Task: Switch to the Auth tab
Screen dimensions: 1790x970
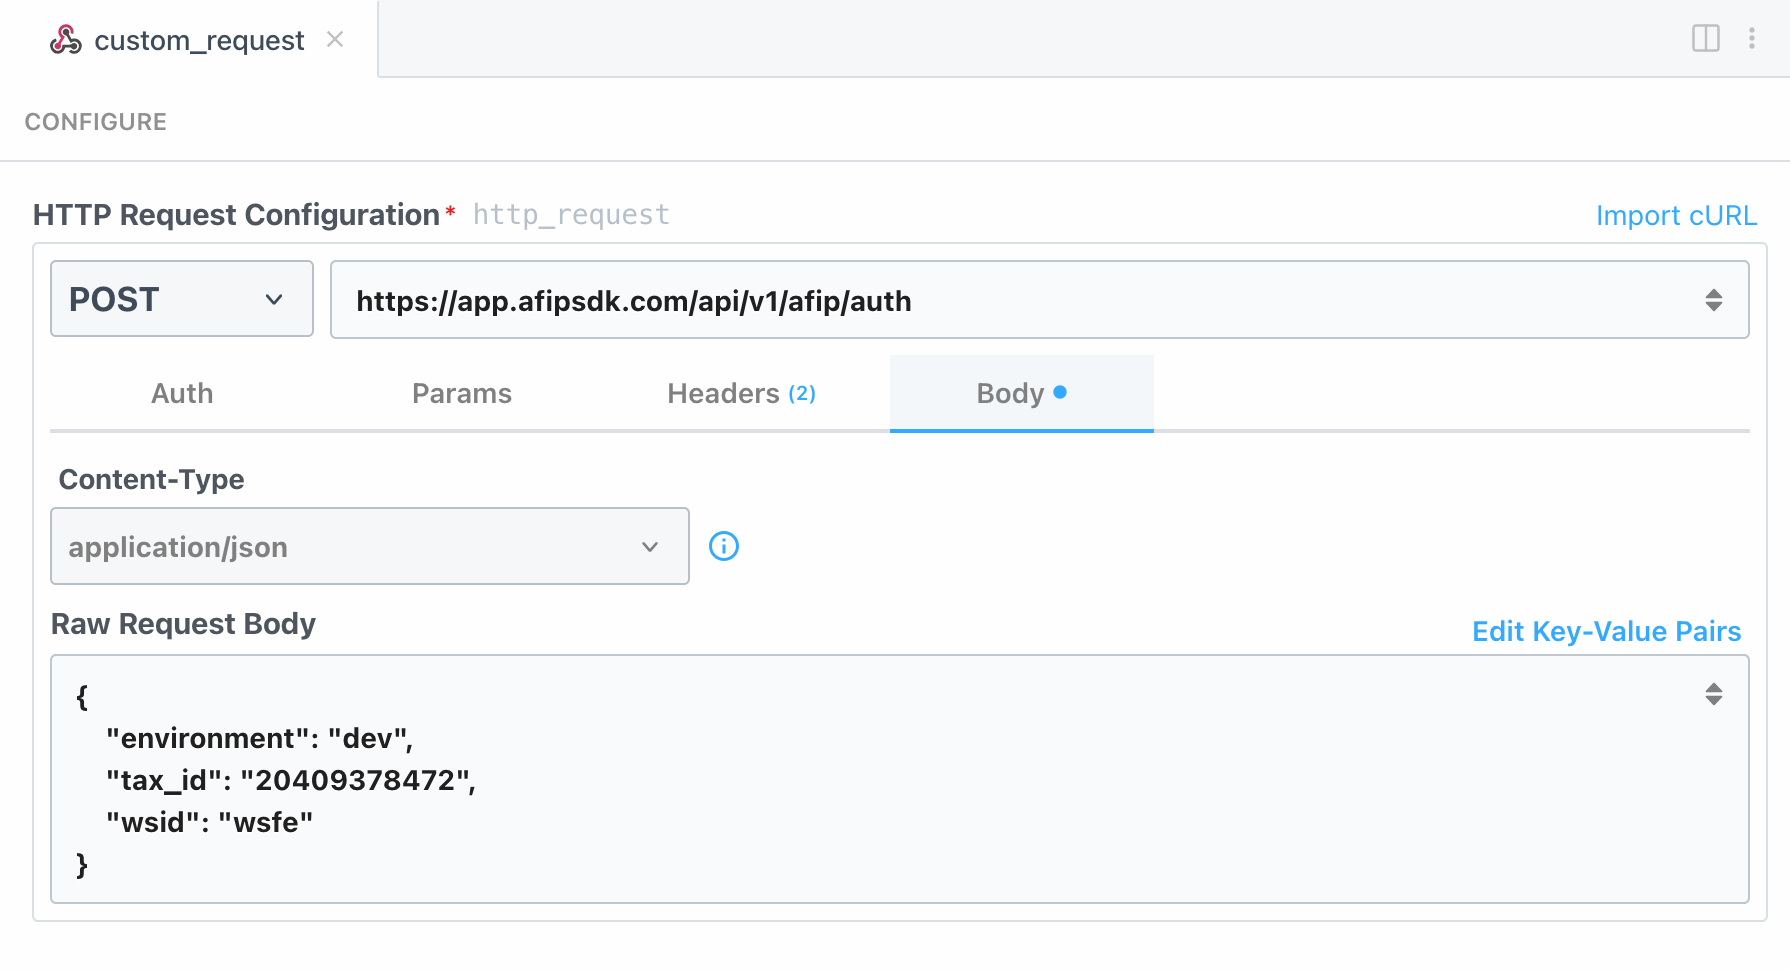Action: coord(182,394)
